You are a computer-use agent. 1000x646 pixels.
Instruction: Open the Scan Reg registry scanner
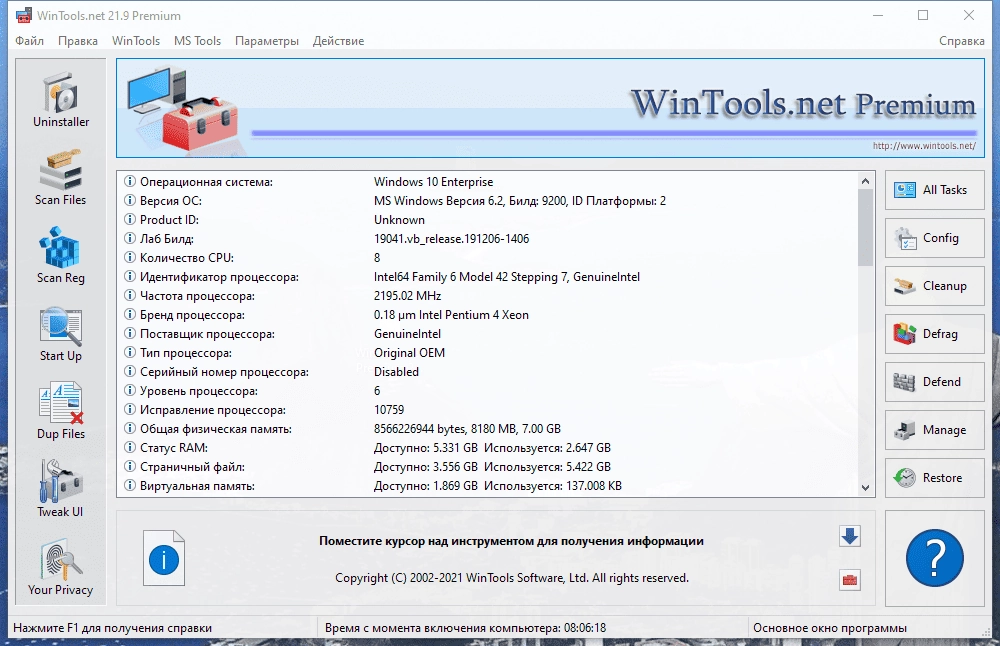coord(61,256)
